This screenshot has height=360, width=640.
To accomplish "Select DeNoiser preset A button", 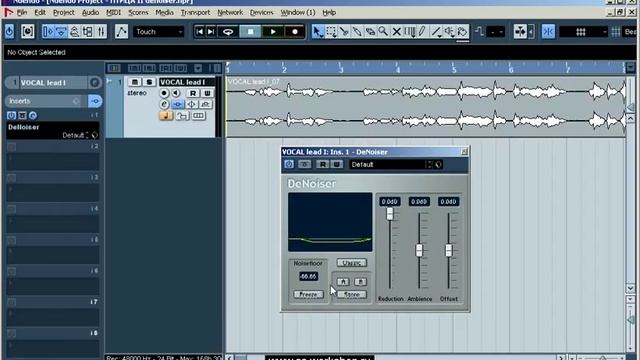I will pyautogui.click(x=343, y=282).
